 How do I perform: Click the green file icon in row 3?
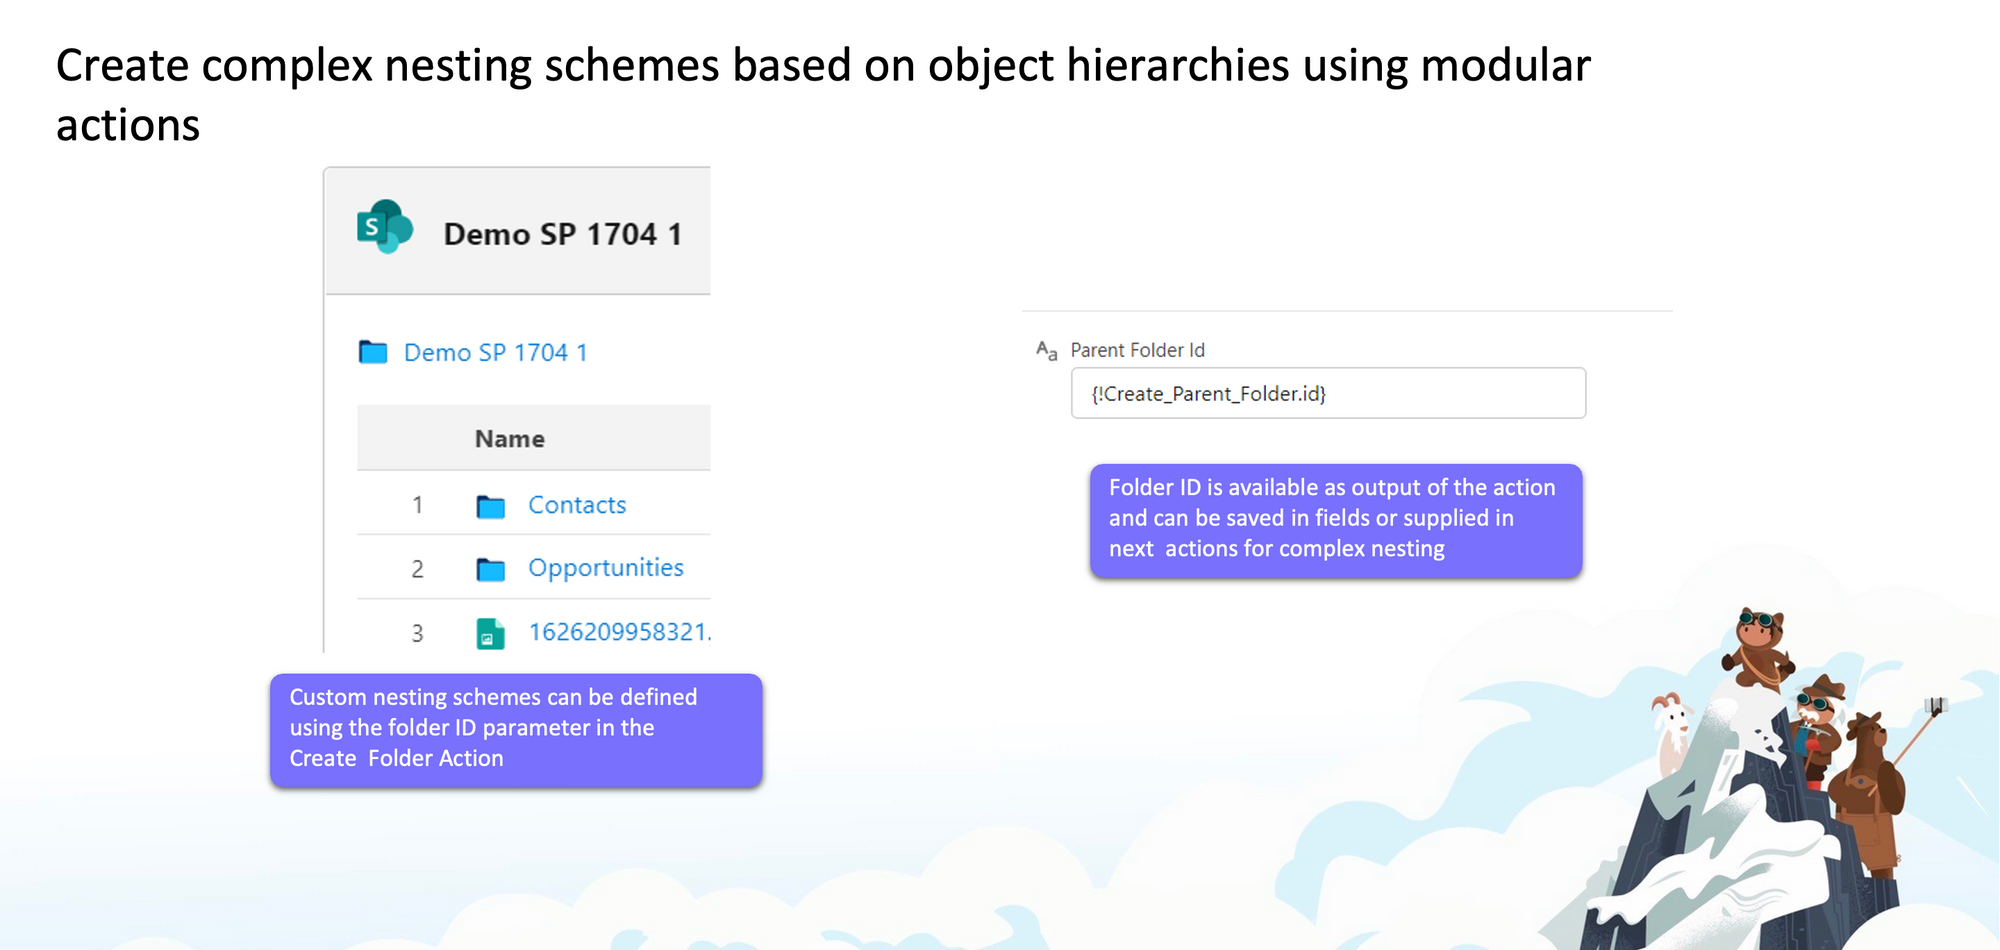[490, 633]
